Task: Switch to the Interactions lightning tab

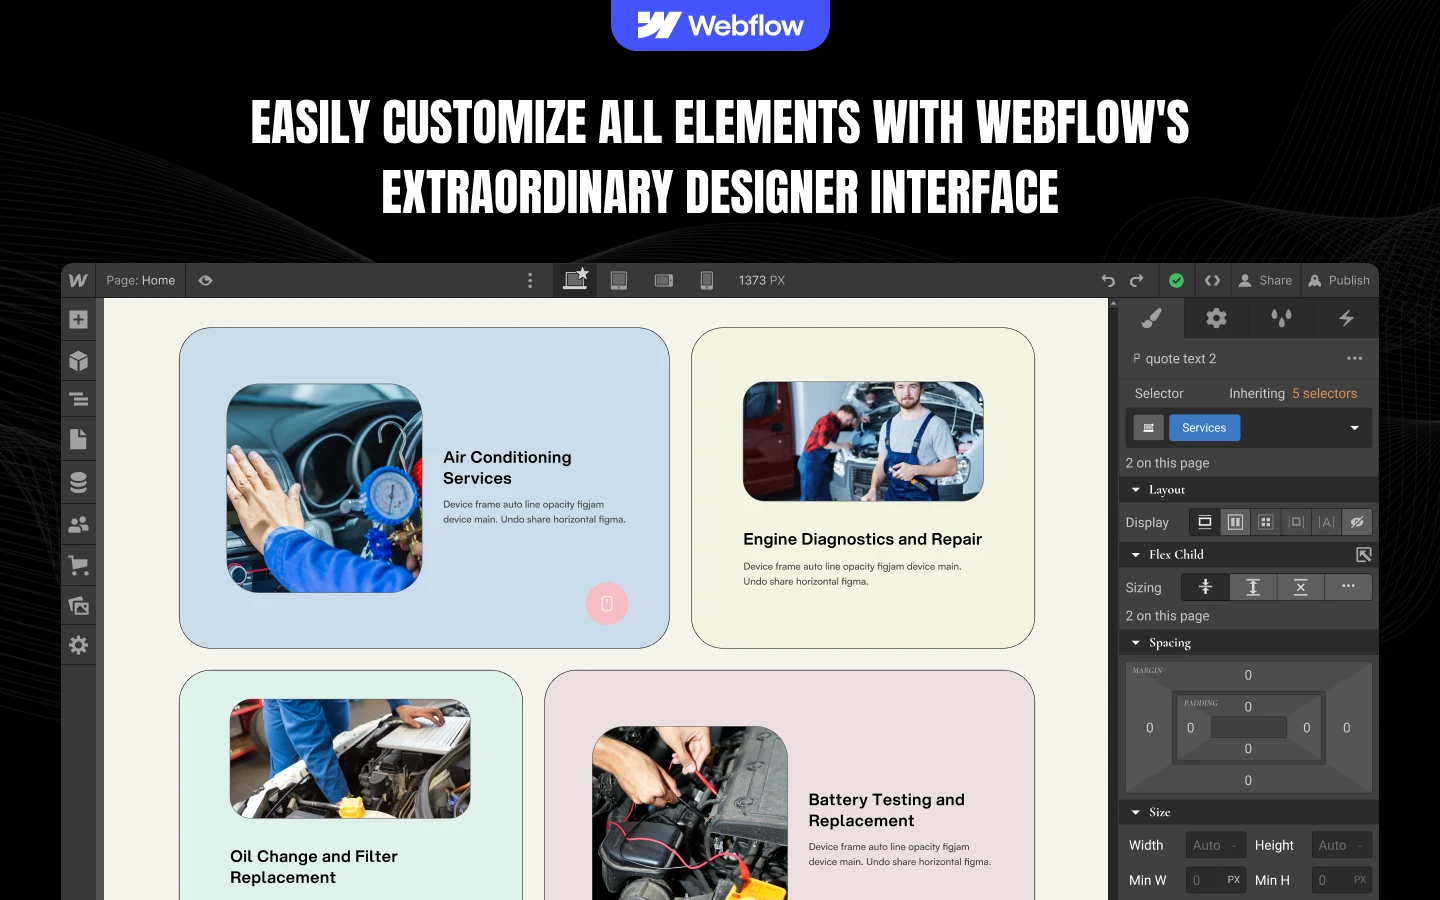Action: pyautogui.click(x=1346, y=319)
